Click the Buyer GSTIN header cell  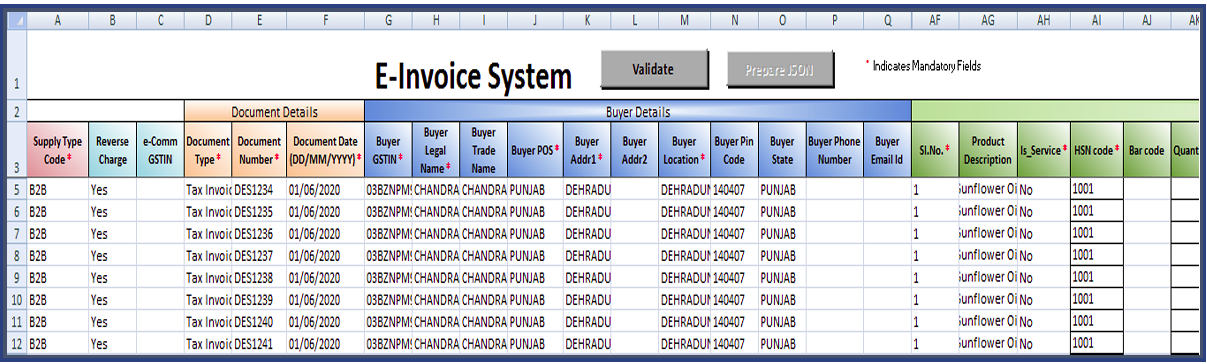click(389, 150)
